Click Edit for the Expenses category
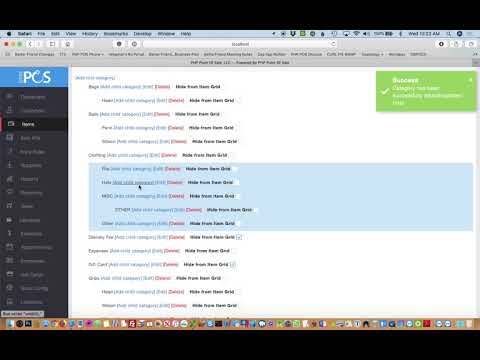 coord(157,251)
